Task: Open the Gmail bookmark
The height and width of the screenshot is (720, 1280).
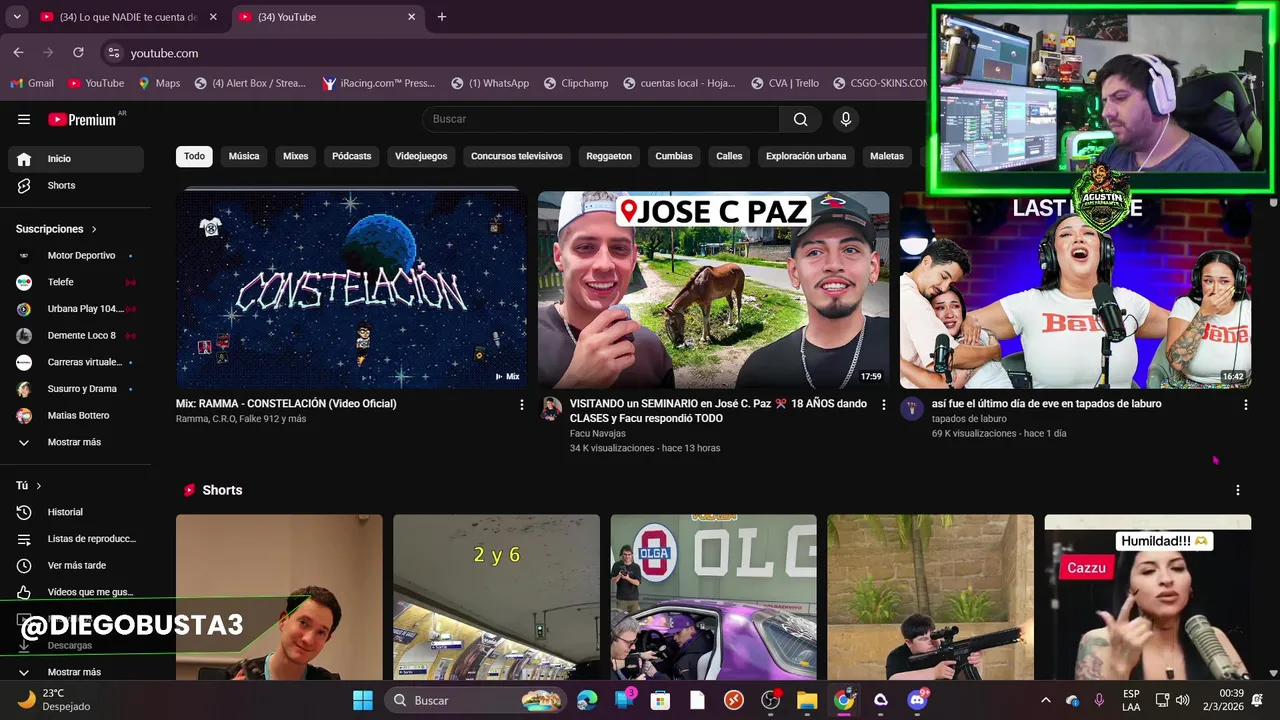Action: point(32,83)
